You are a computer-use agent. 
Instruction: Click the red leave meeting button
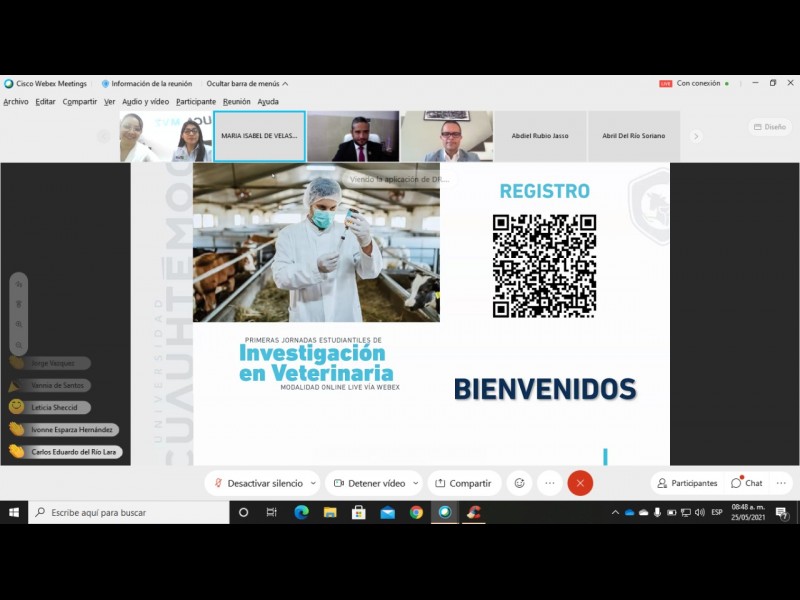pyautogui.click(x=580, y=483)
